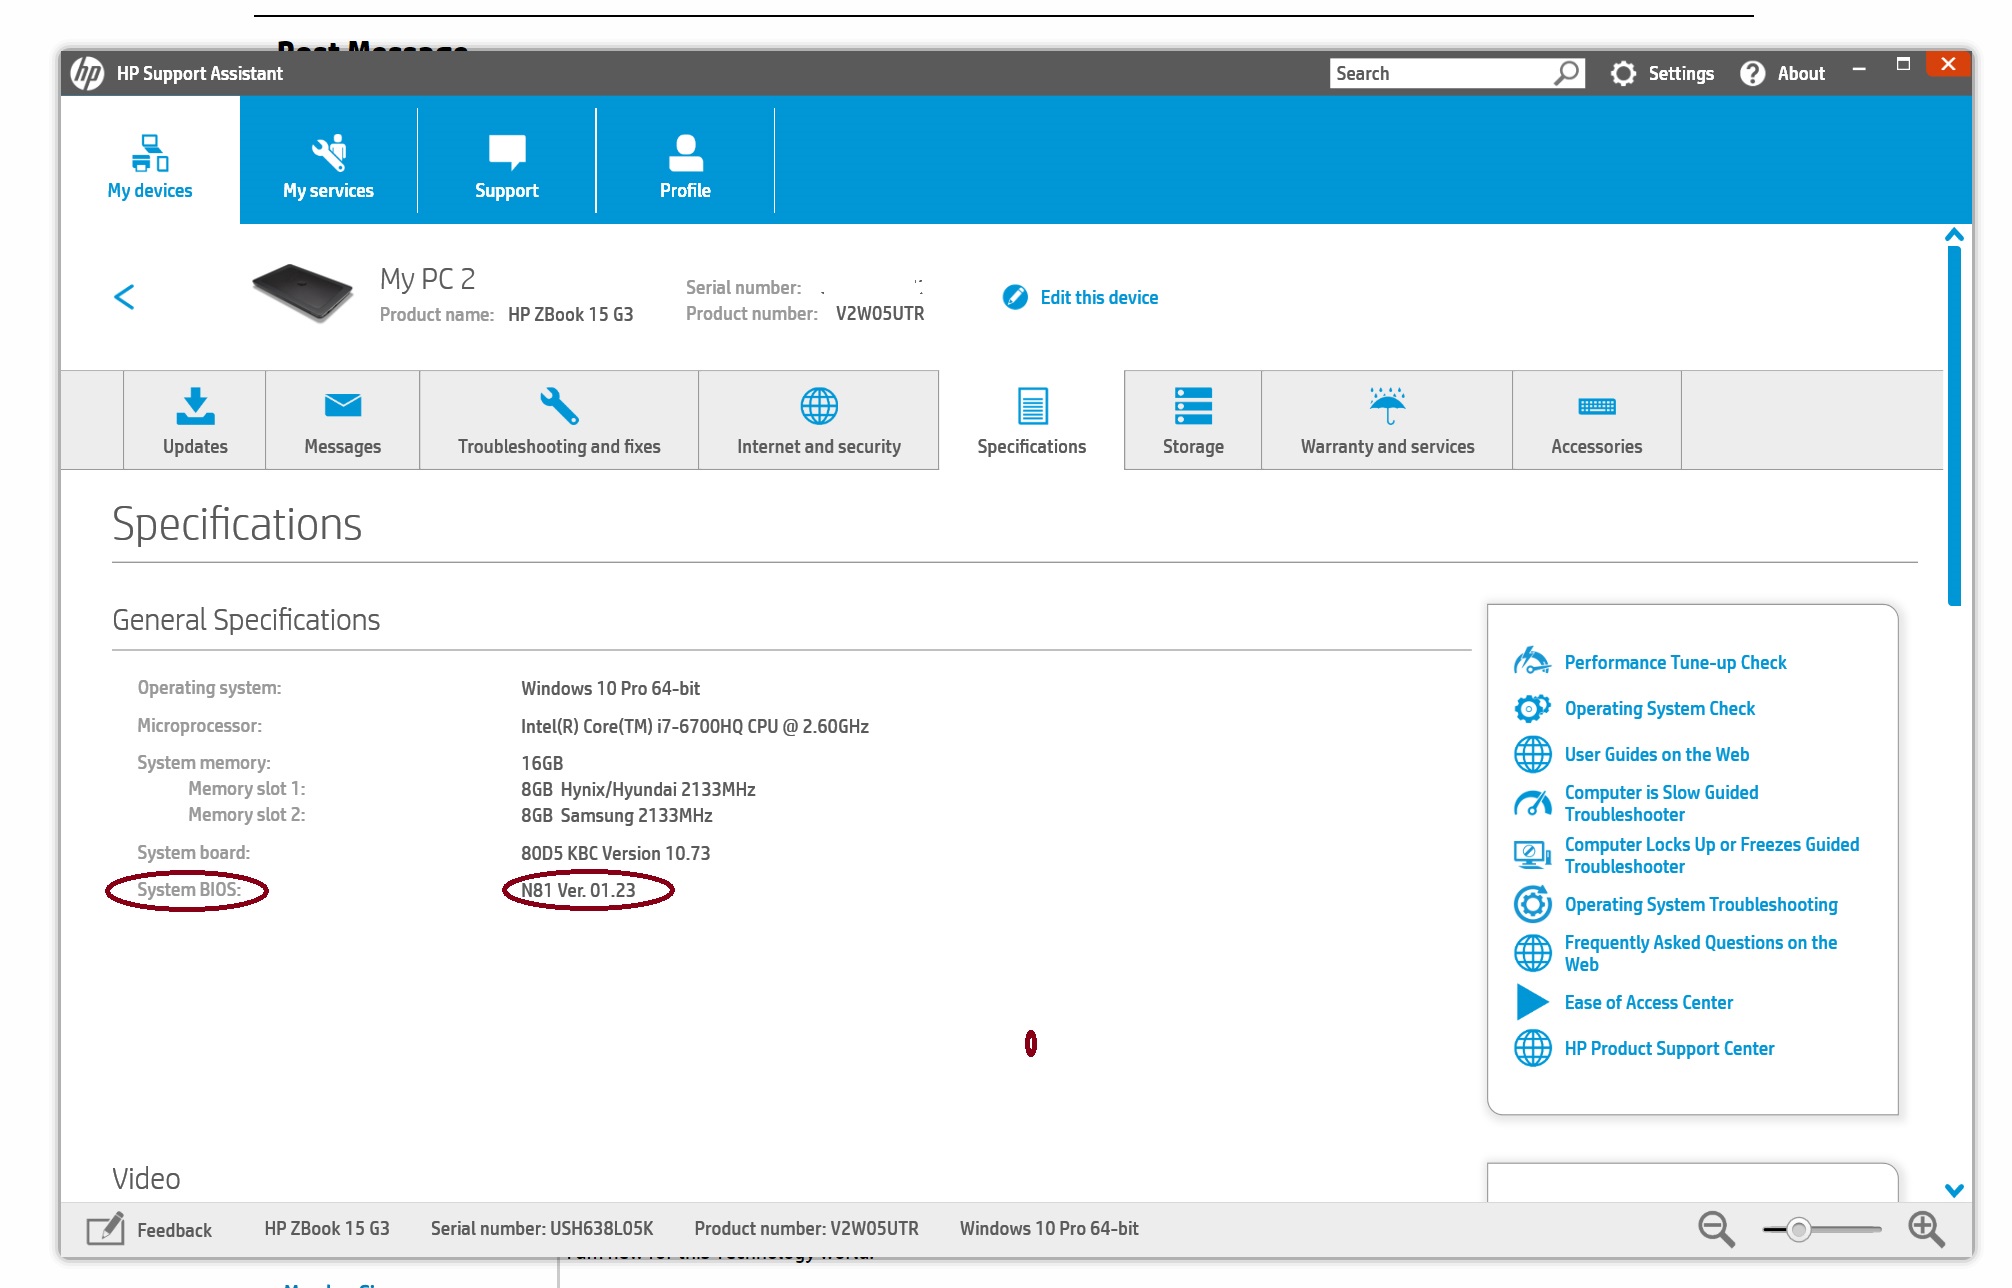Click the pencil icon to edit this device
This screenshot has height=1288, width=2012.
coord(1015,297)
